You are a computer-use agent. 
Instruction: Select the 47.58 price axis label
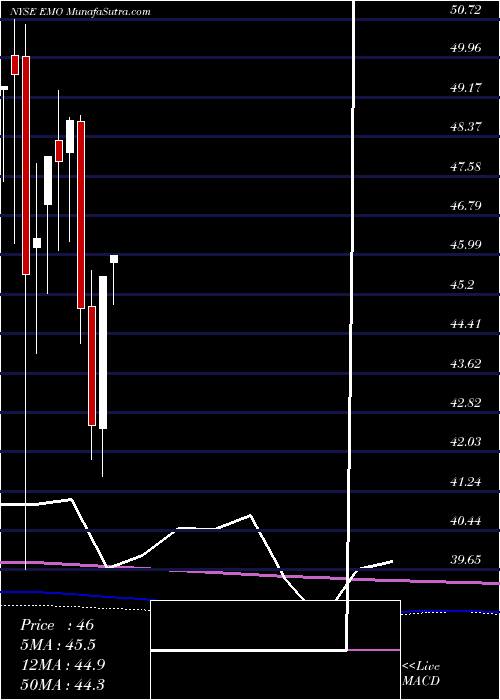pos(466,167)
